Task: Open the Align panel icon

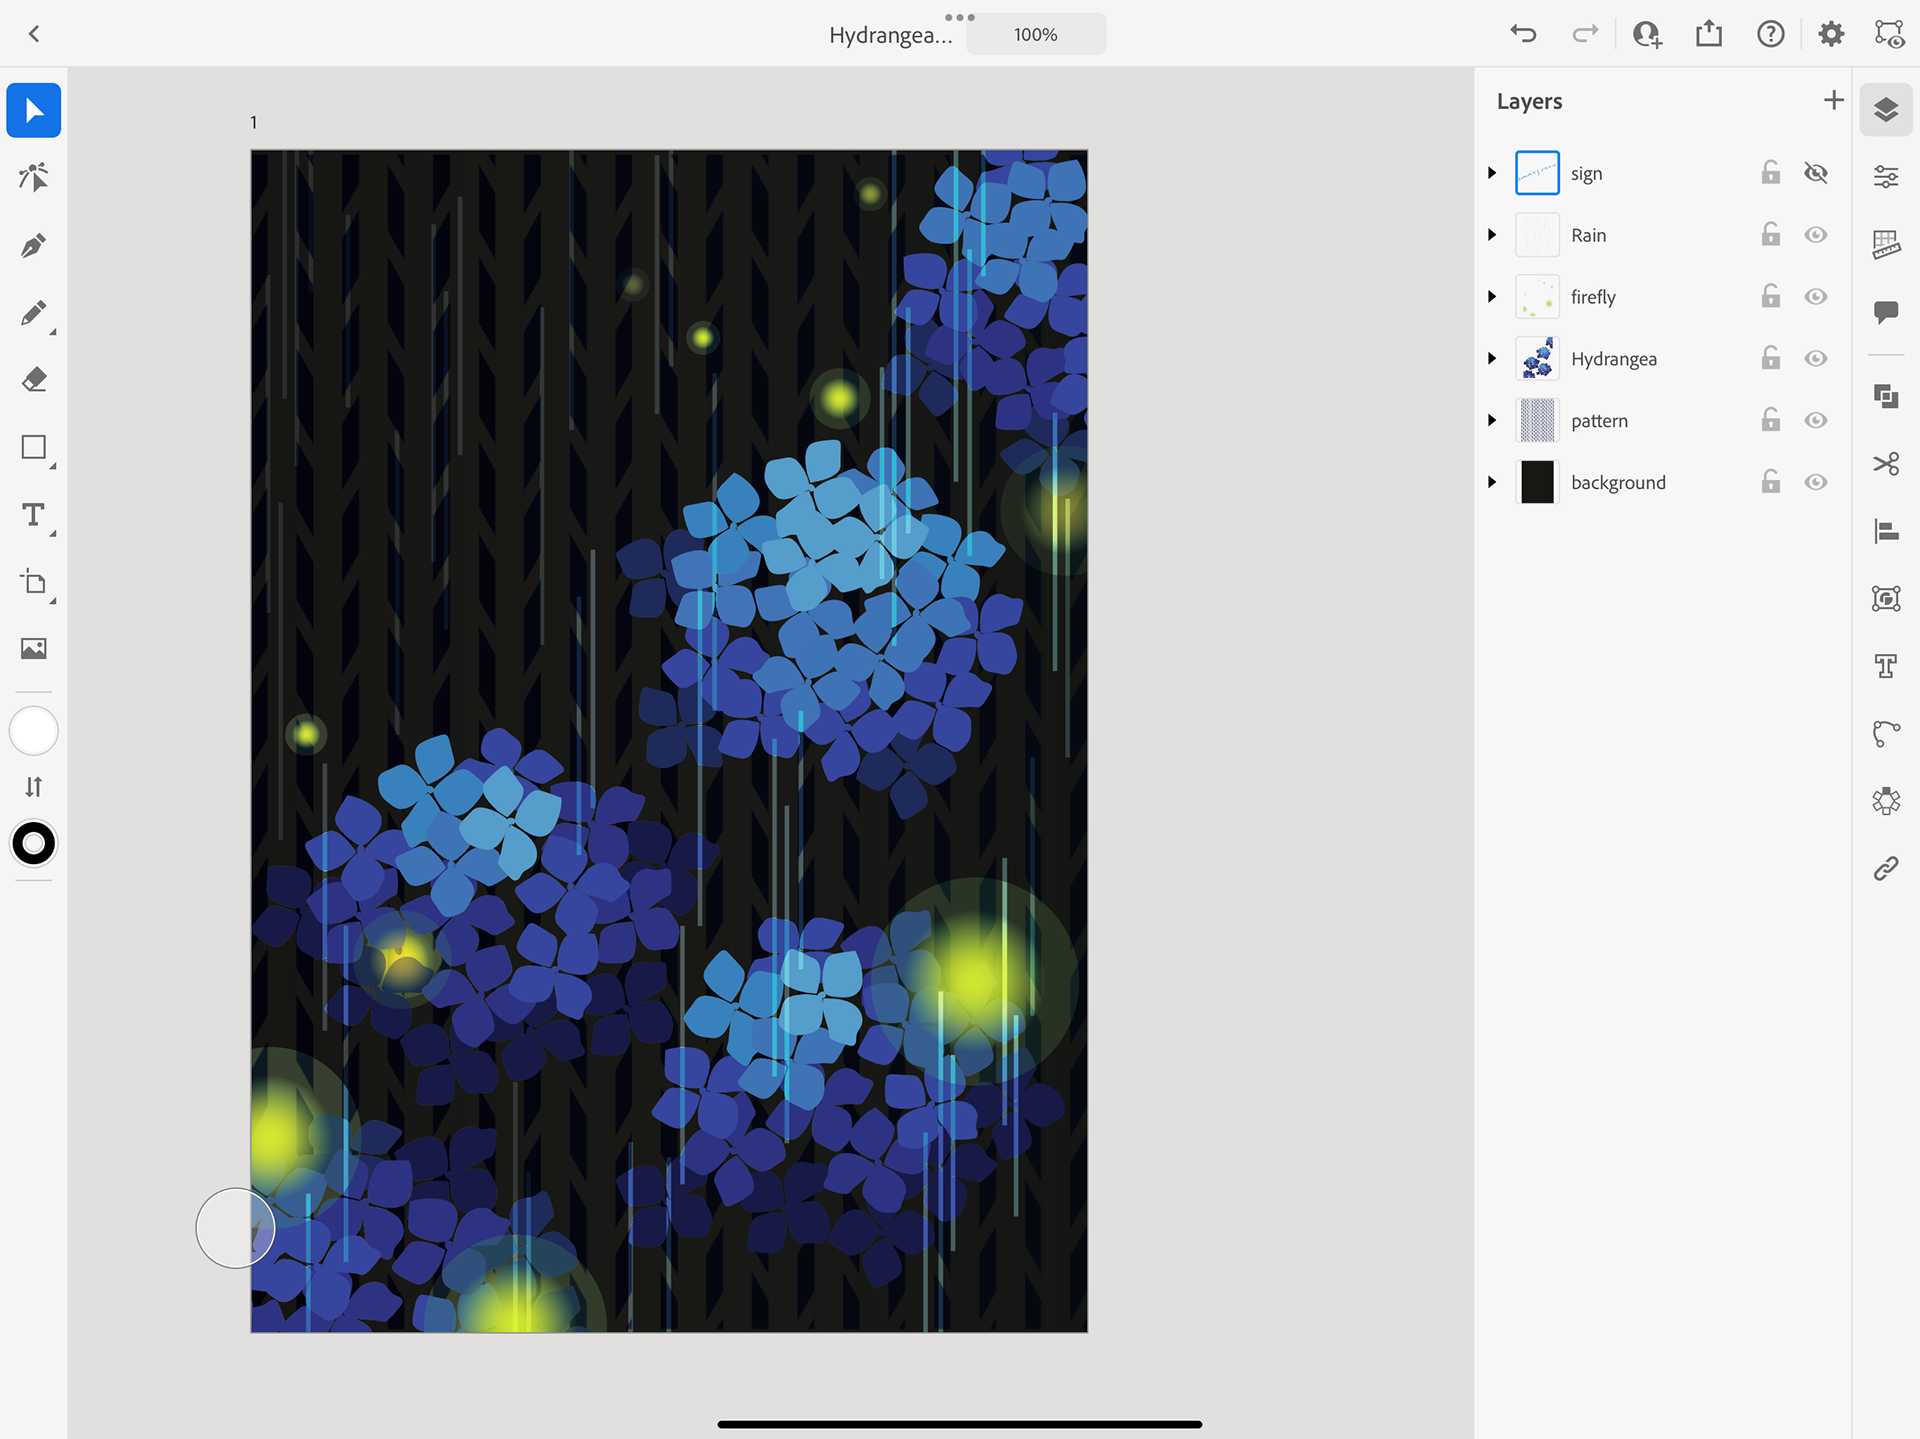Action: pos(1885,531)
